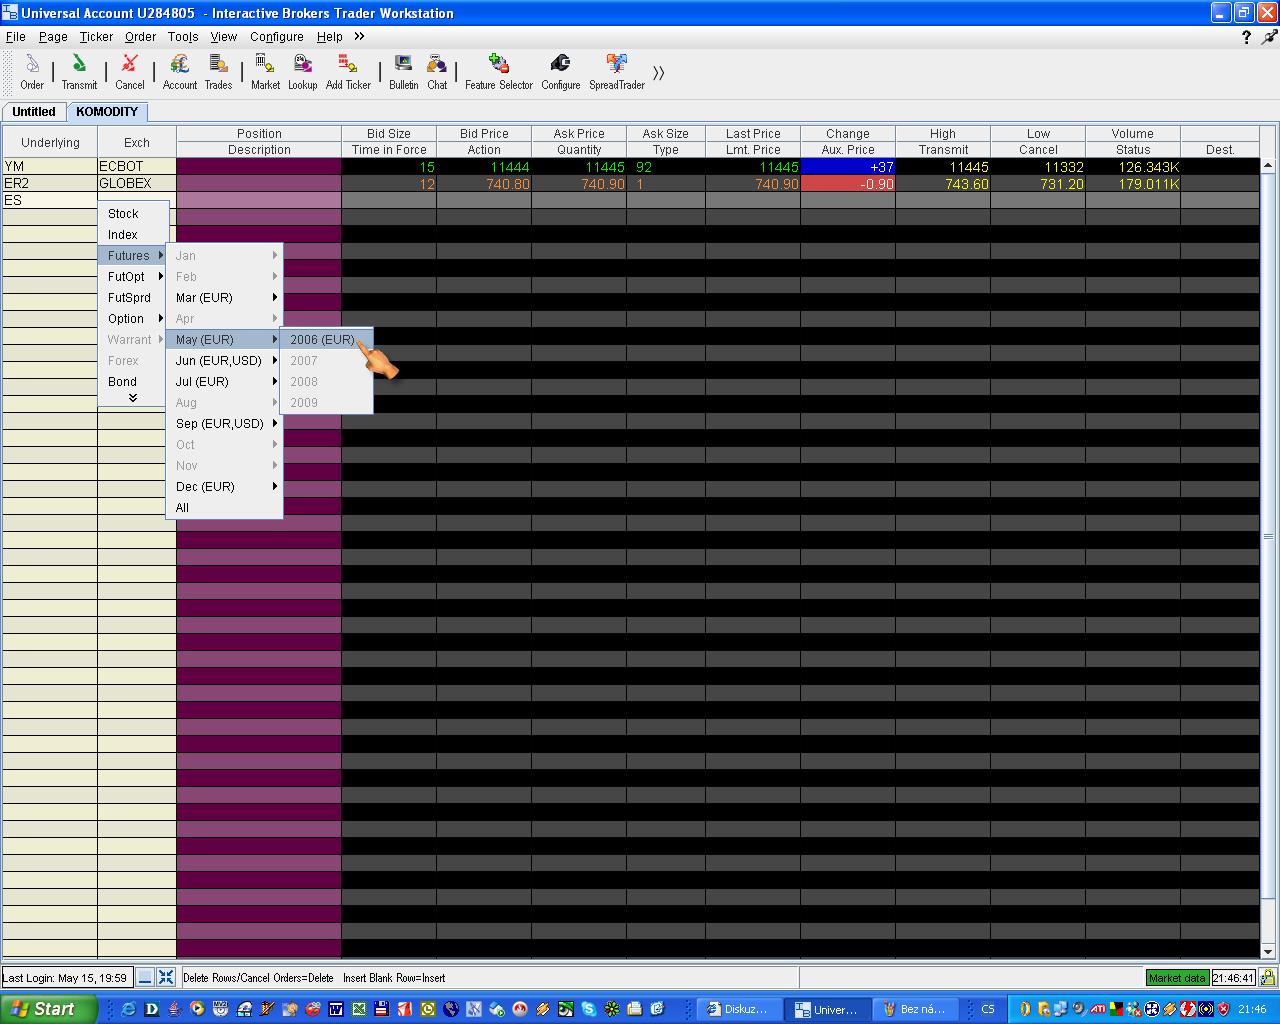Screen dimensions: 1280x1024
Task: Click the Transmit order icon
Action: 79,72
